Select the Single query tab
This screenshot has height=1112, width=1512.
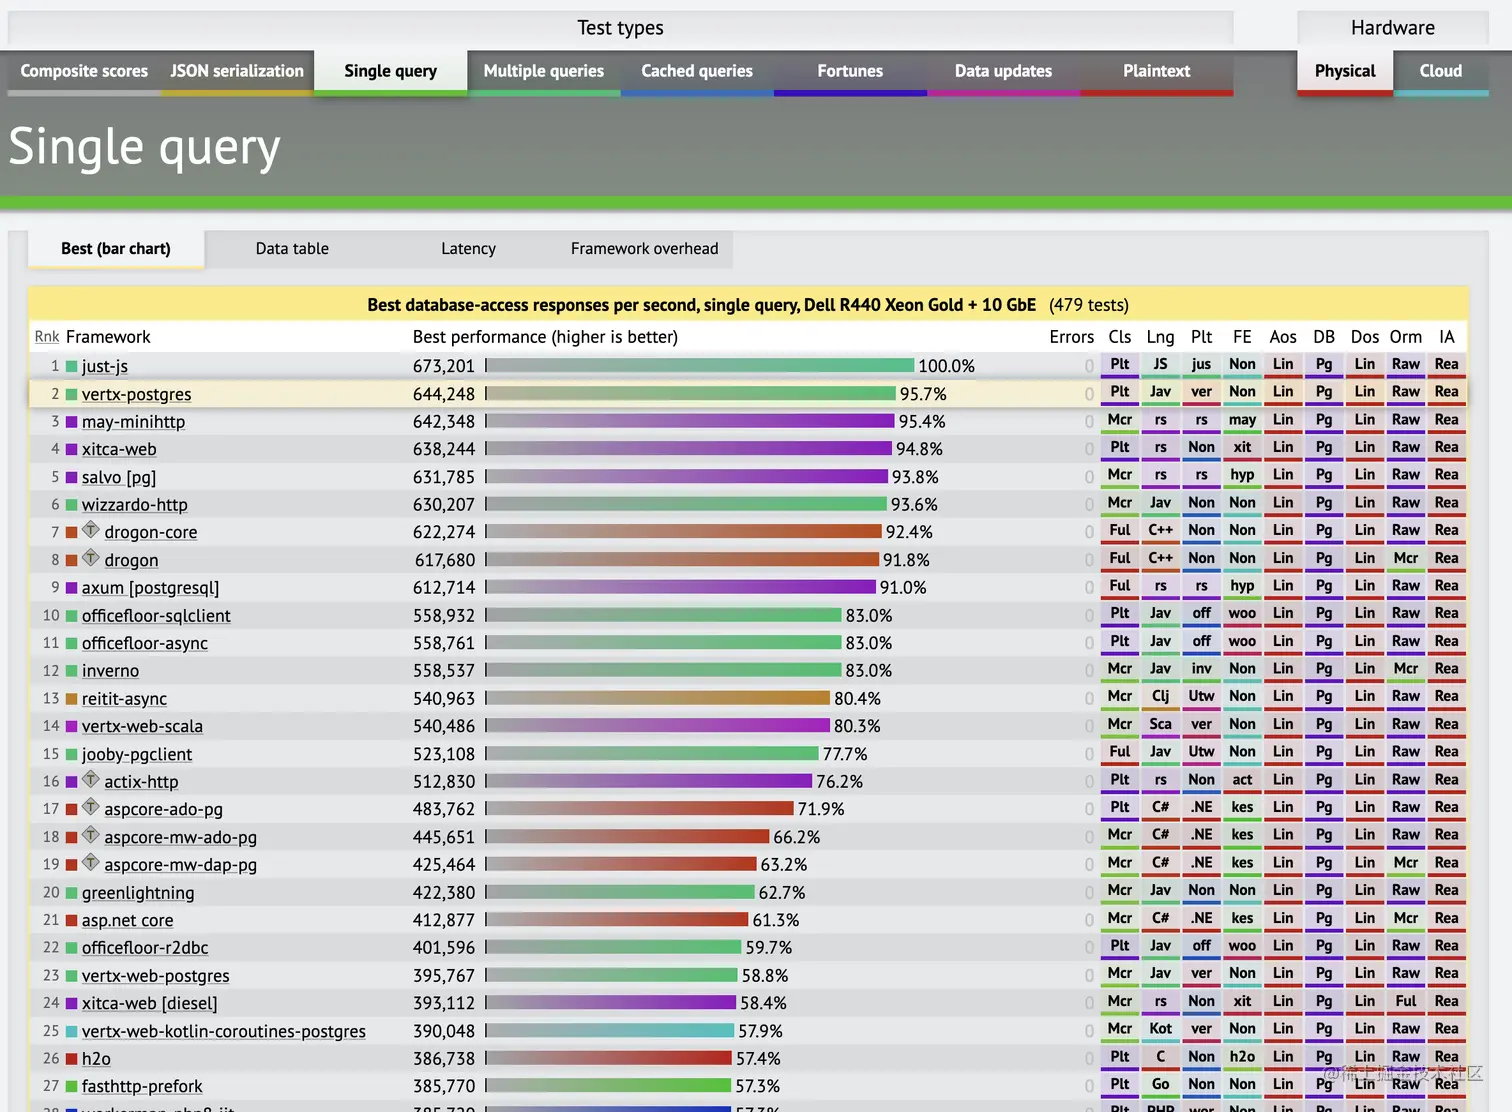point(391,71)
